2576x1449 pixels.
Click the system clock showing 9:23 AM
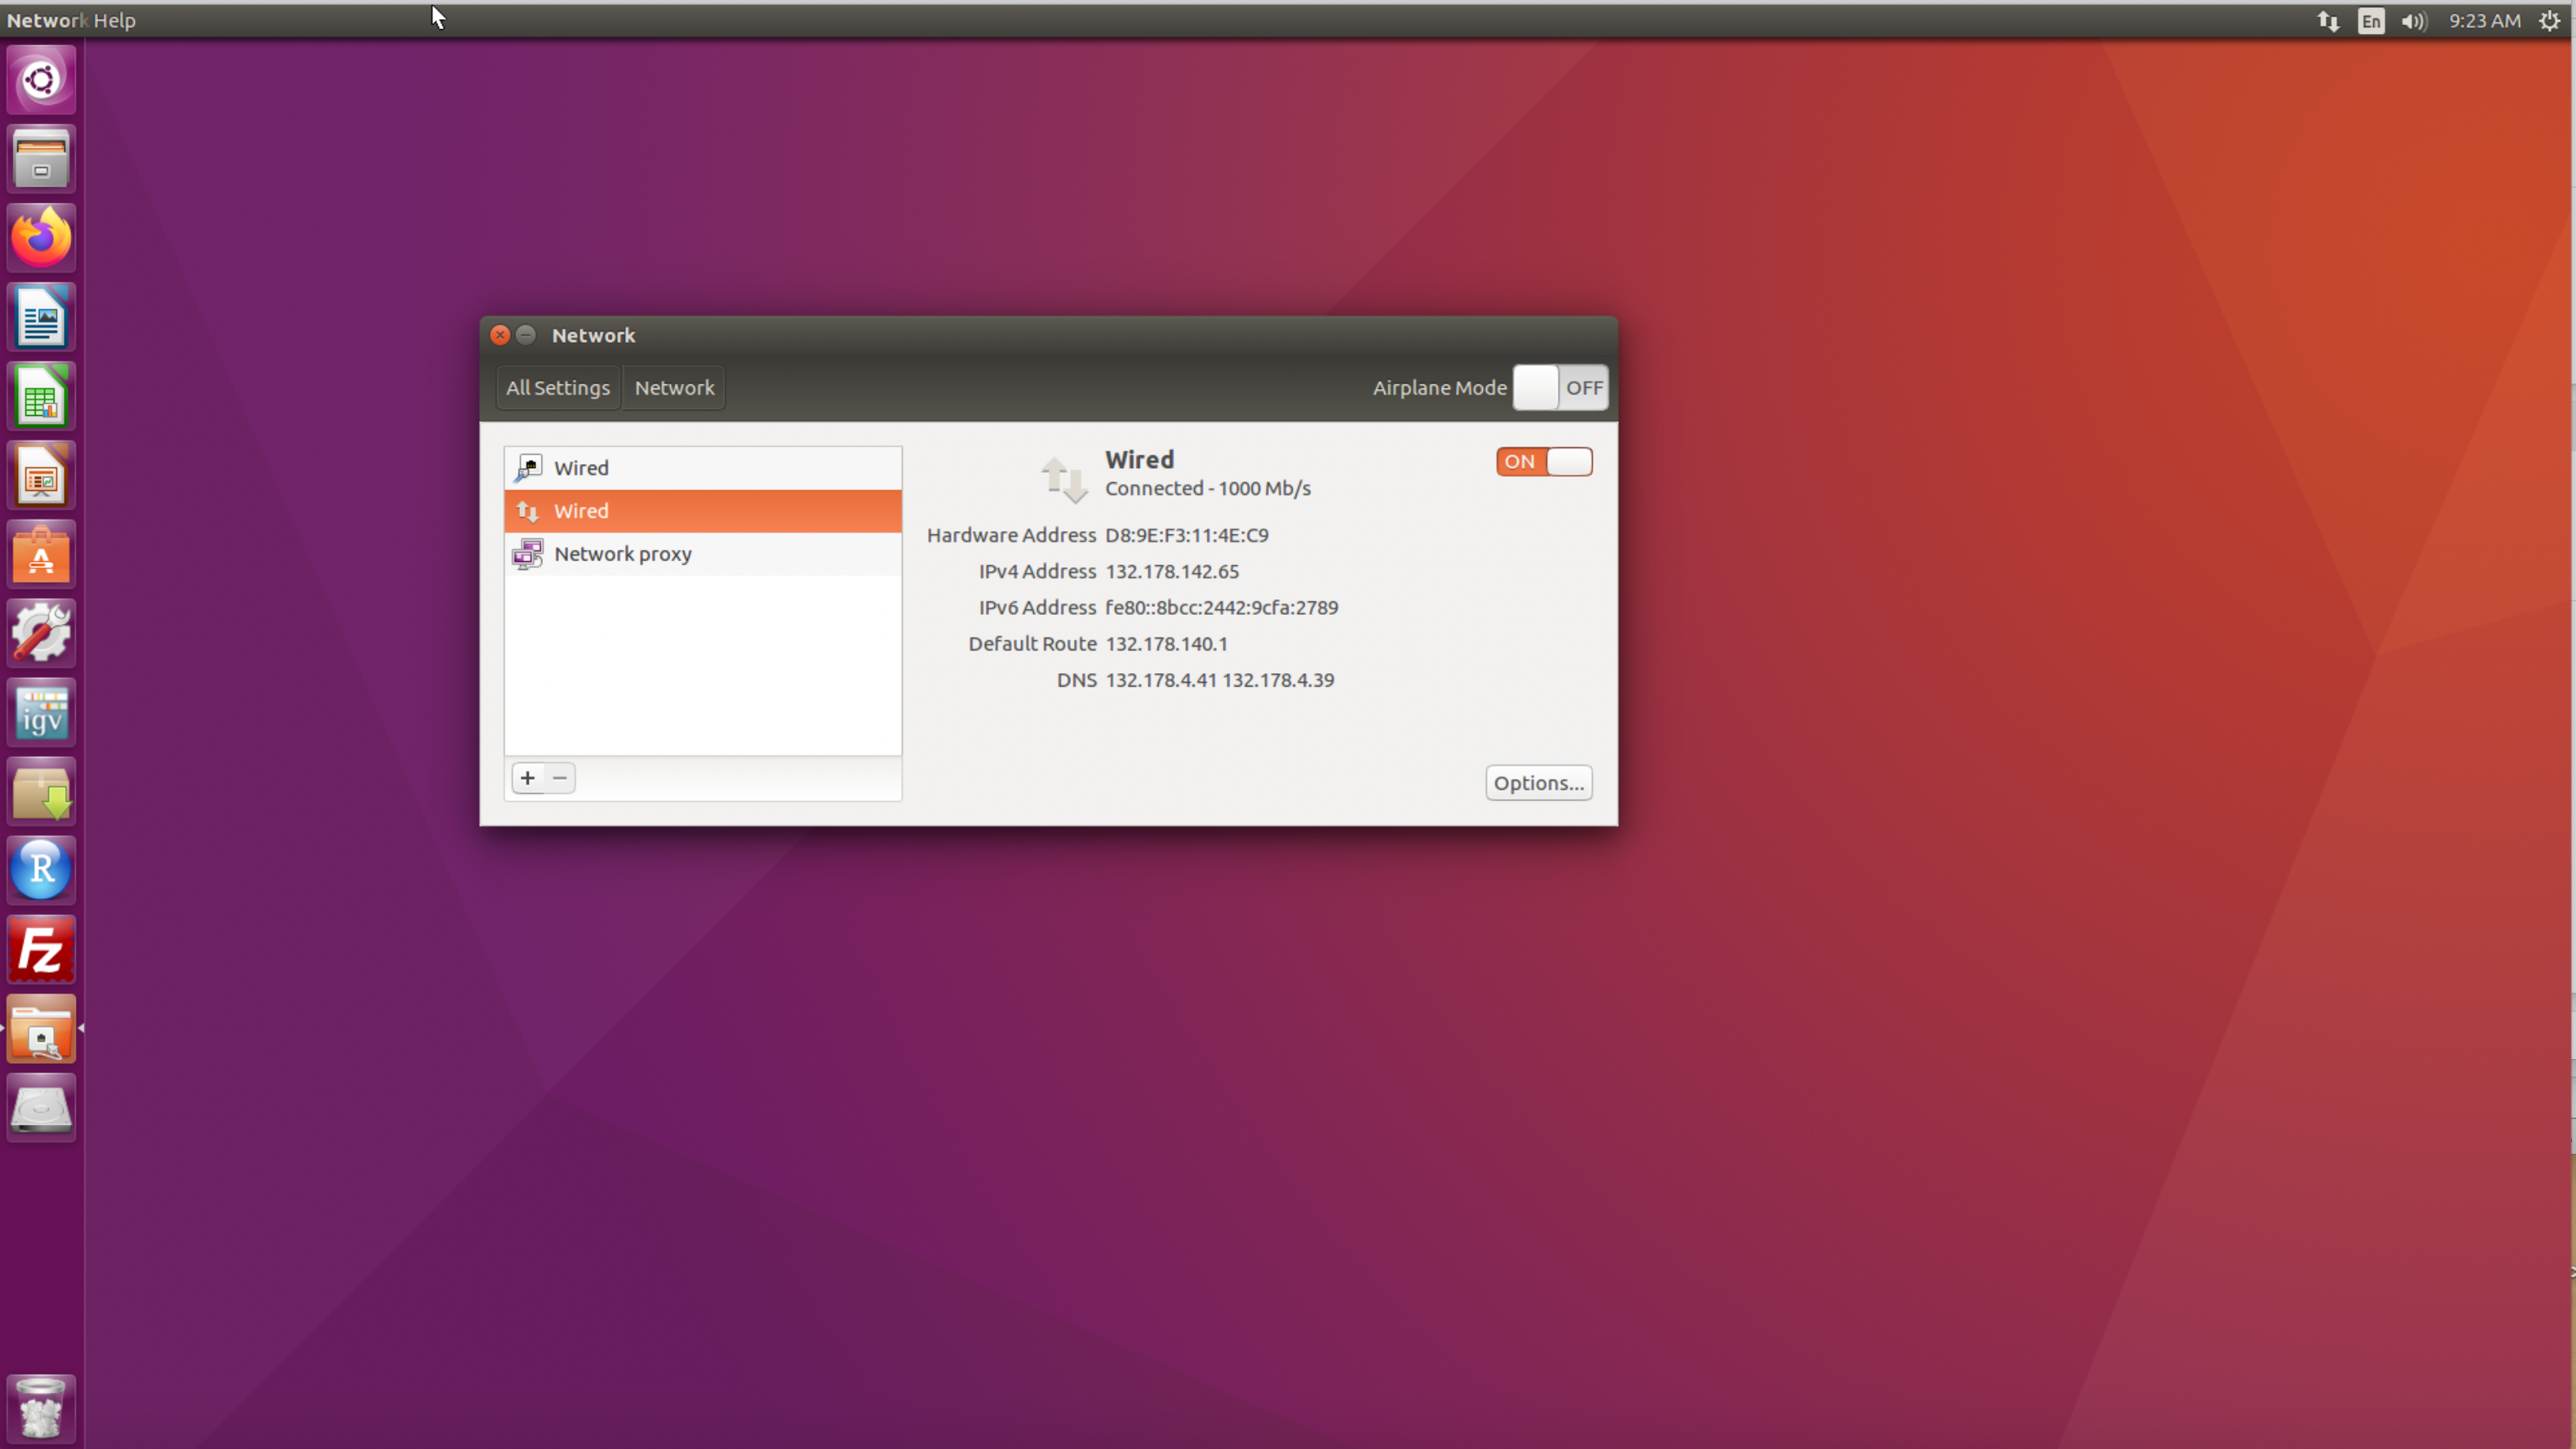(2482, 20)
